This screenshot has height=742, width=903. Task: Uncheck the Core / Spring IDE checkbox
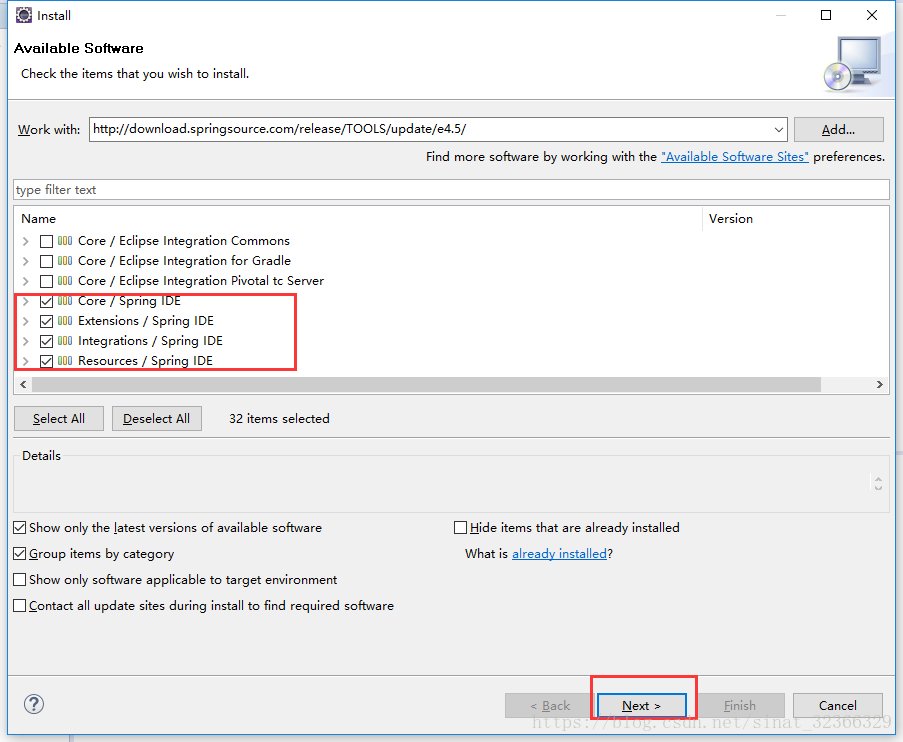(47, 301)
